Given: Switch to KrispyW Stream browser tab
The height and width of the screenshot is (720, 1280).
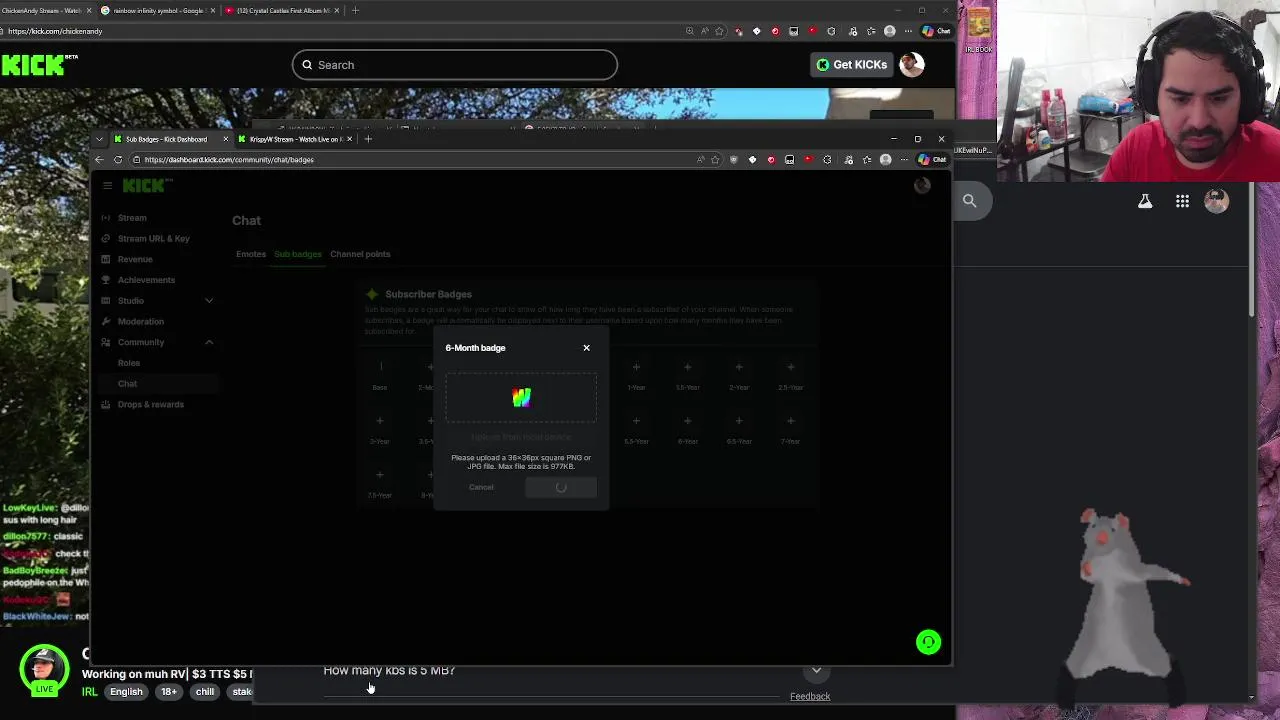Looking at the screenshot, I should [295, 139].
